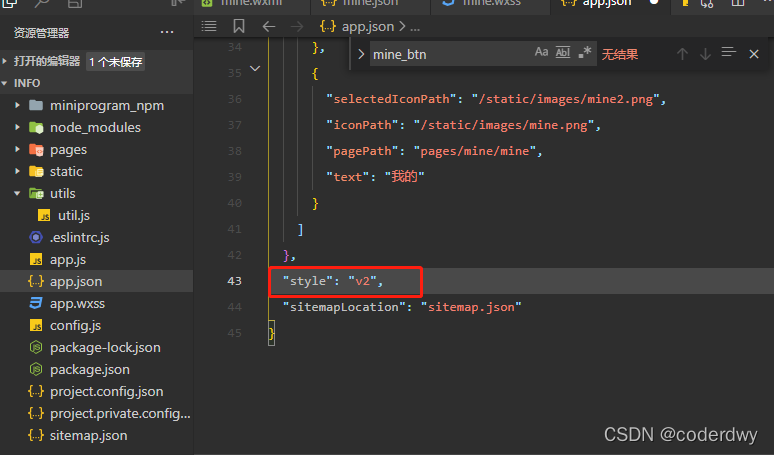The width and height of the screenshot is (774, 455).
Task: Click the "我的" string value
Action: tap(405, 177)
